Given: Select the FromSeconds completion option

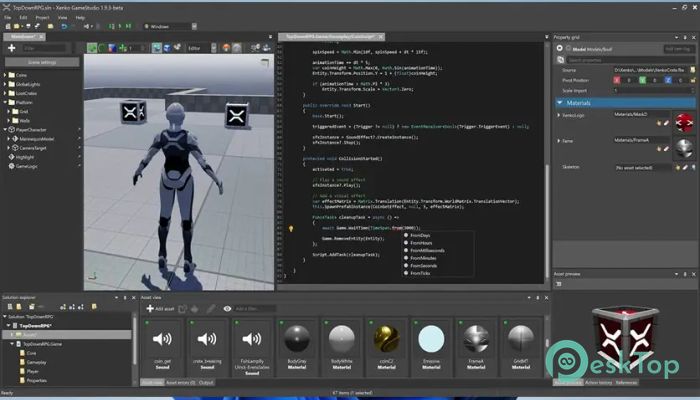Looking at the screenshot, I should click(424, 266).
